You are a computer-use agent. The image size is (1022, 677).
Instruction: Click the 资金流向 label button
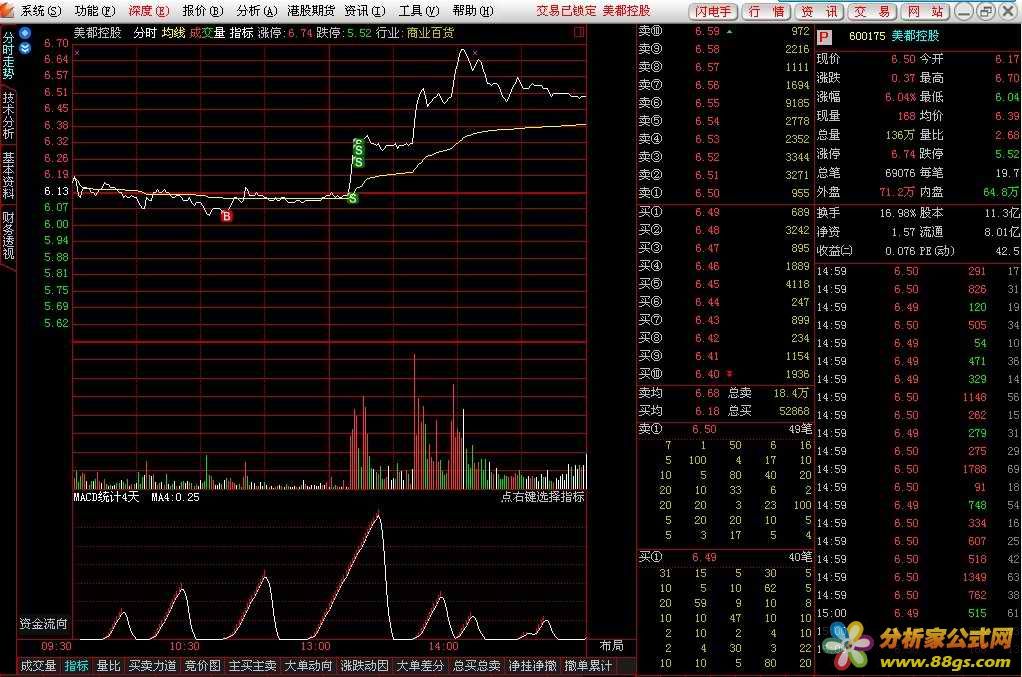[43, 624]
